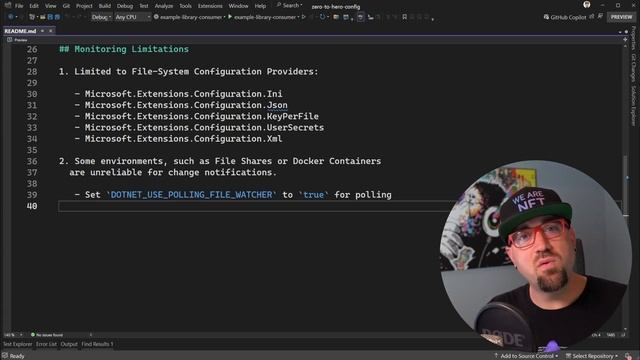640x360 pixels.
Task: Click the DOTNET_USE_POLLING_FILE_WATCHER text
Action: 191,195
